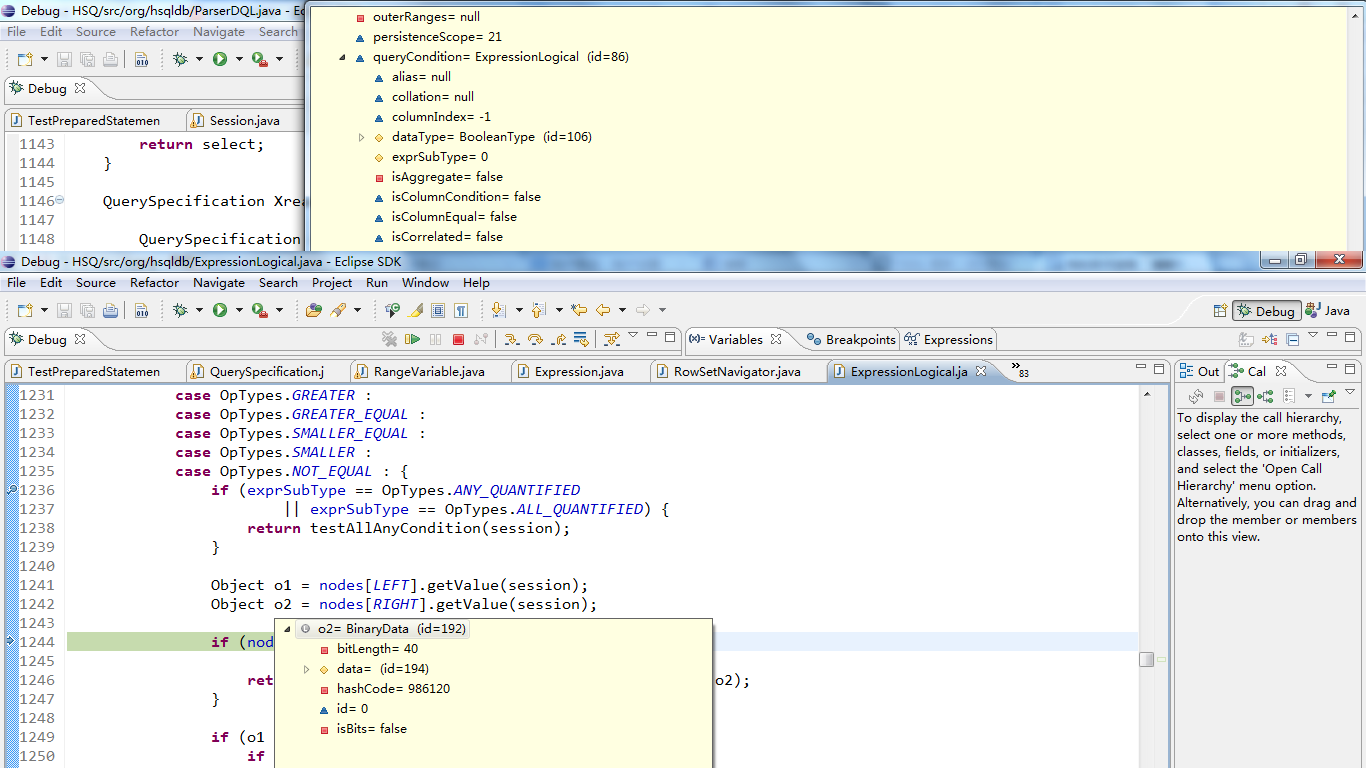Screen dimensions: 1366x768
Task: Click Refresh in the Call Hierarchy toolbar
Action: [x=1196, y=396]
